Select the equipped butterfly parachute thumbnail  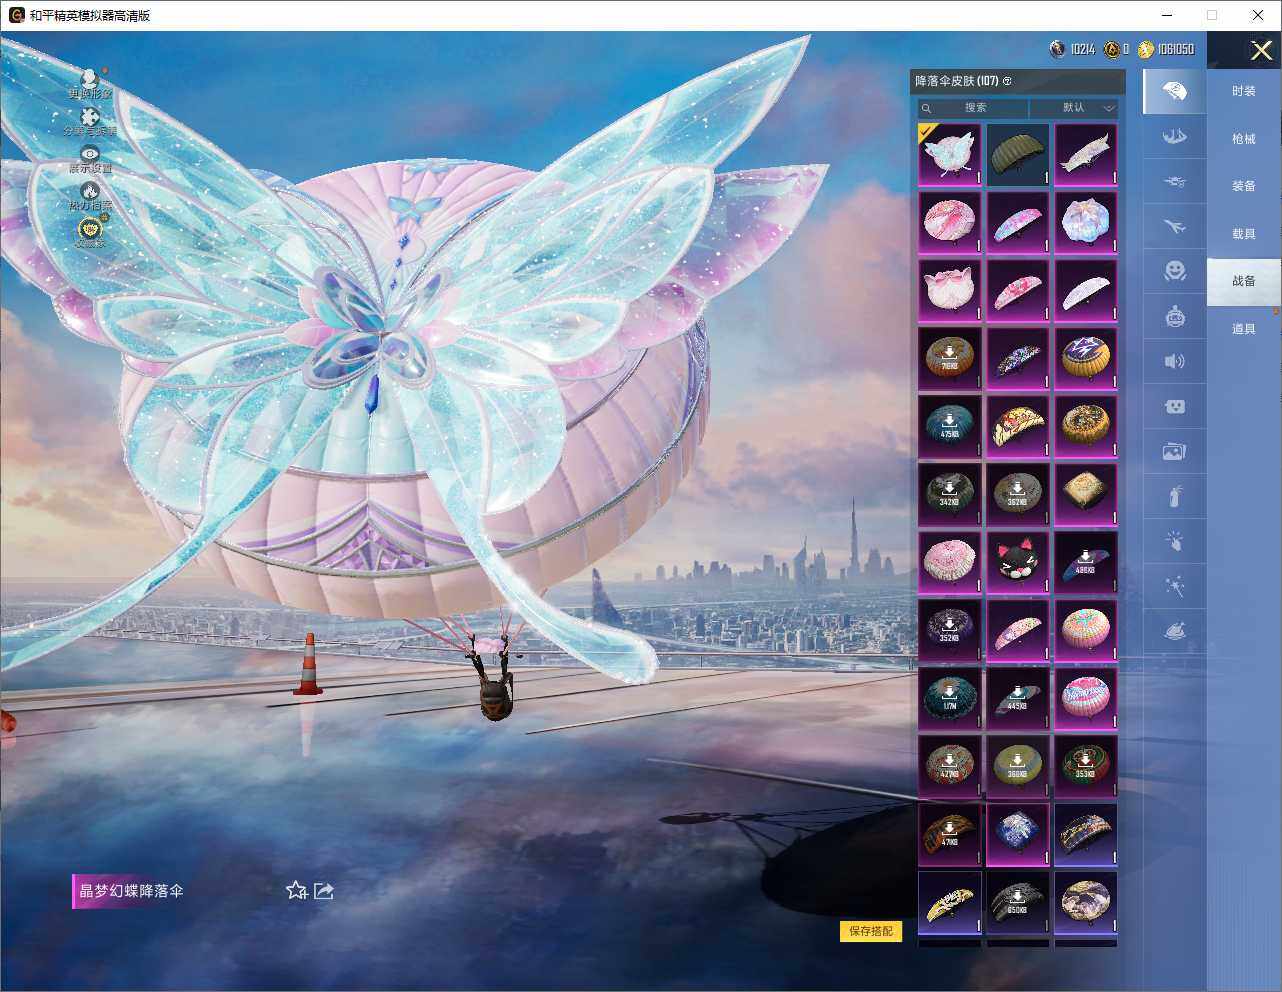[950, 155]
